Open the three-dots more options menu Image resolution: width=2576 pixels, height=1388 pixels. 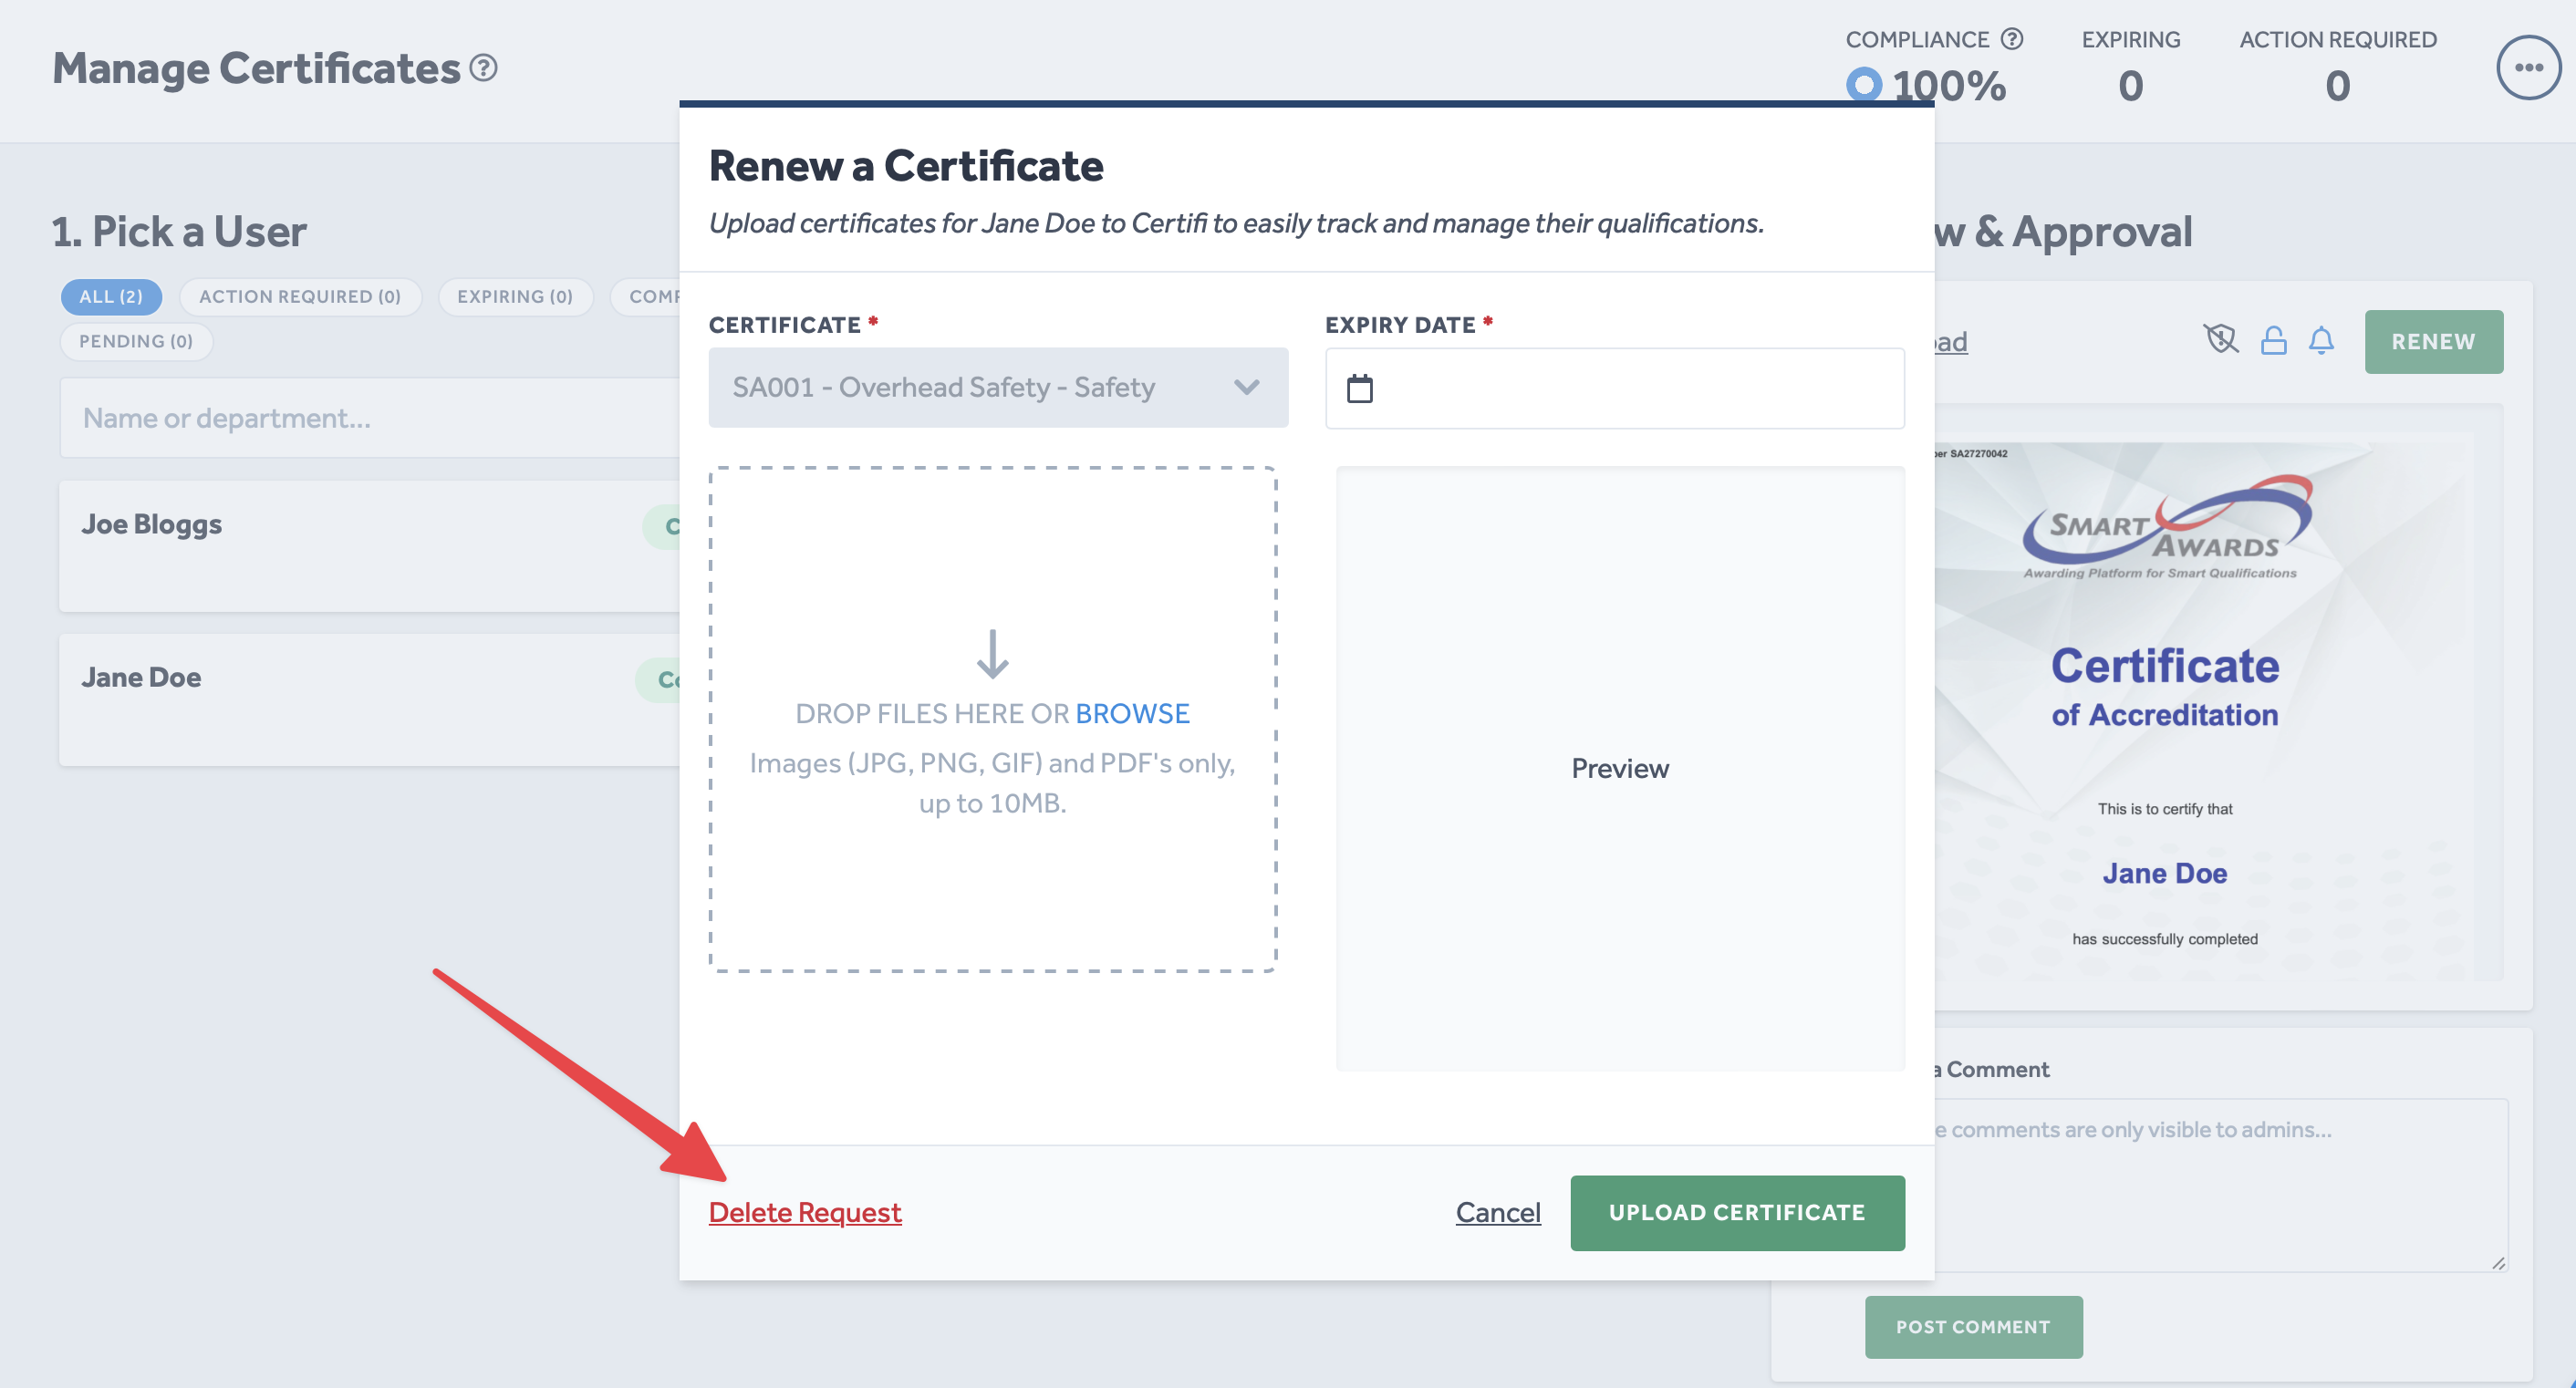click(2528, 68)
